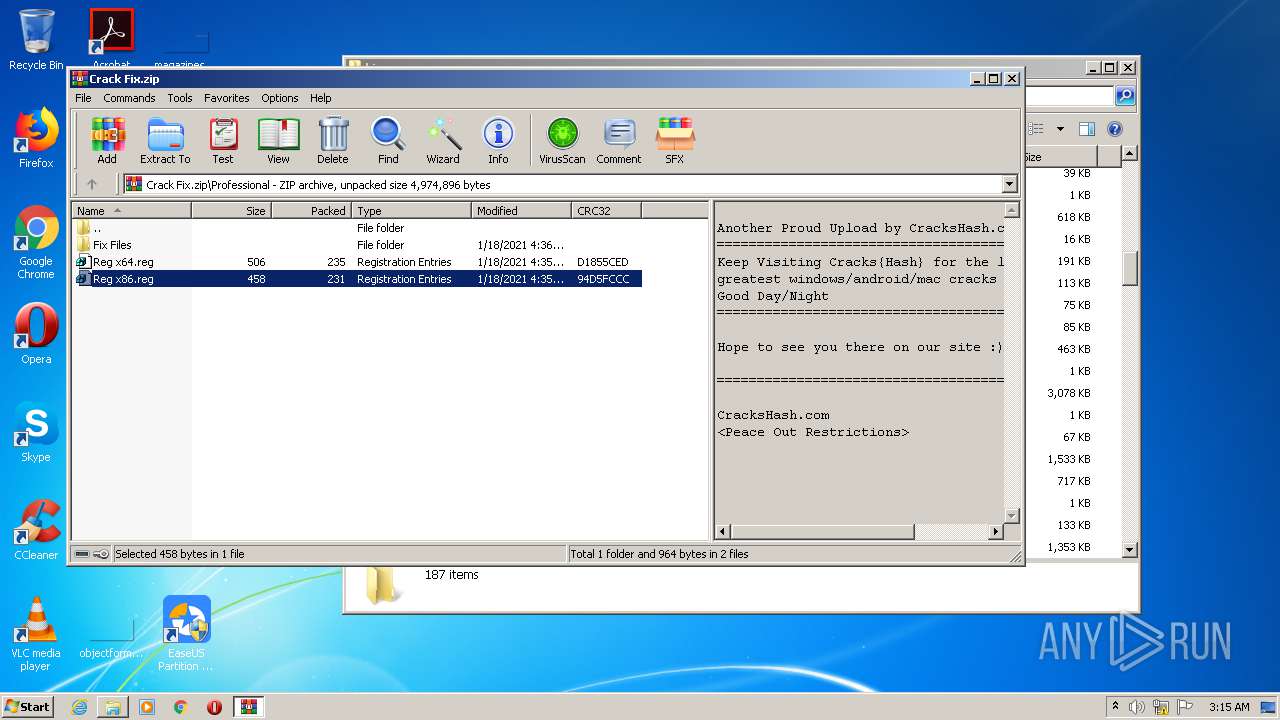The height and width of the screenshot is (720, 1280).
Task: Click the Chrome taskbar icon
Action: click(x=180, y=707)
